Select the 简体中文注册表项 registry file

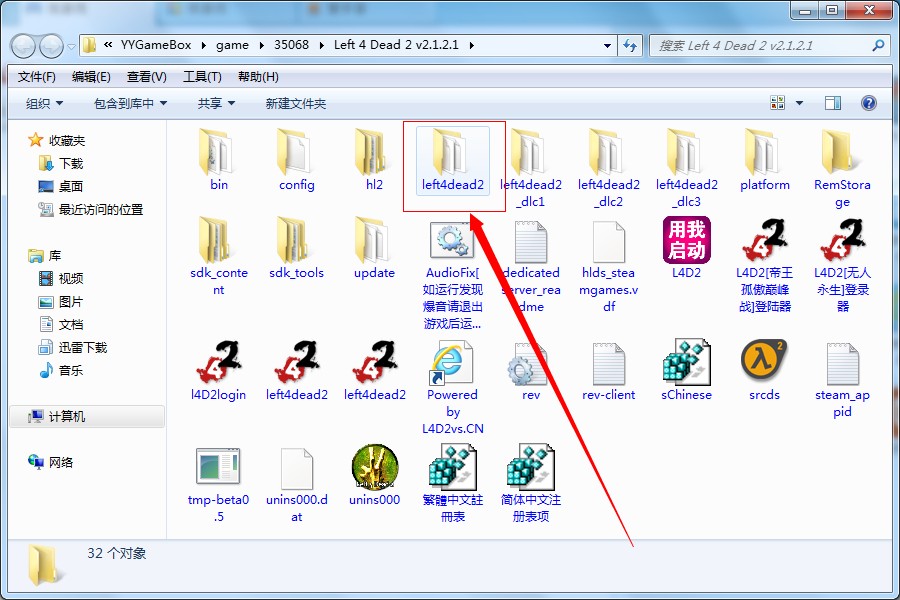tap(530, 483)
